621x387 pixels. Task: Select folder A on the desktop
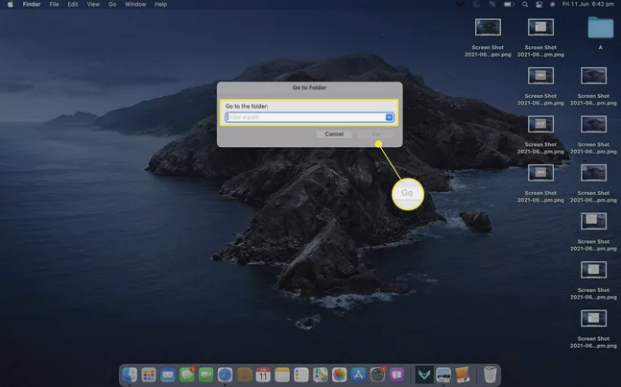pos(600,32)
